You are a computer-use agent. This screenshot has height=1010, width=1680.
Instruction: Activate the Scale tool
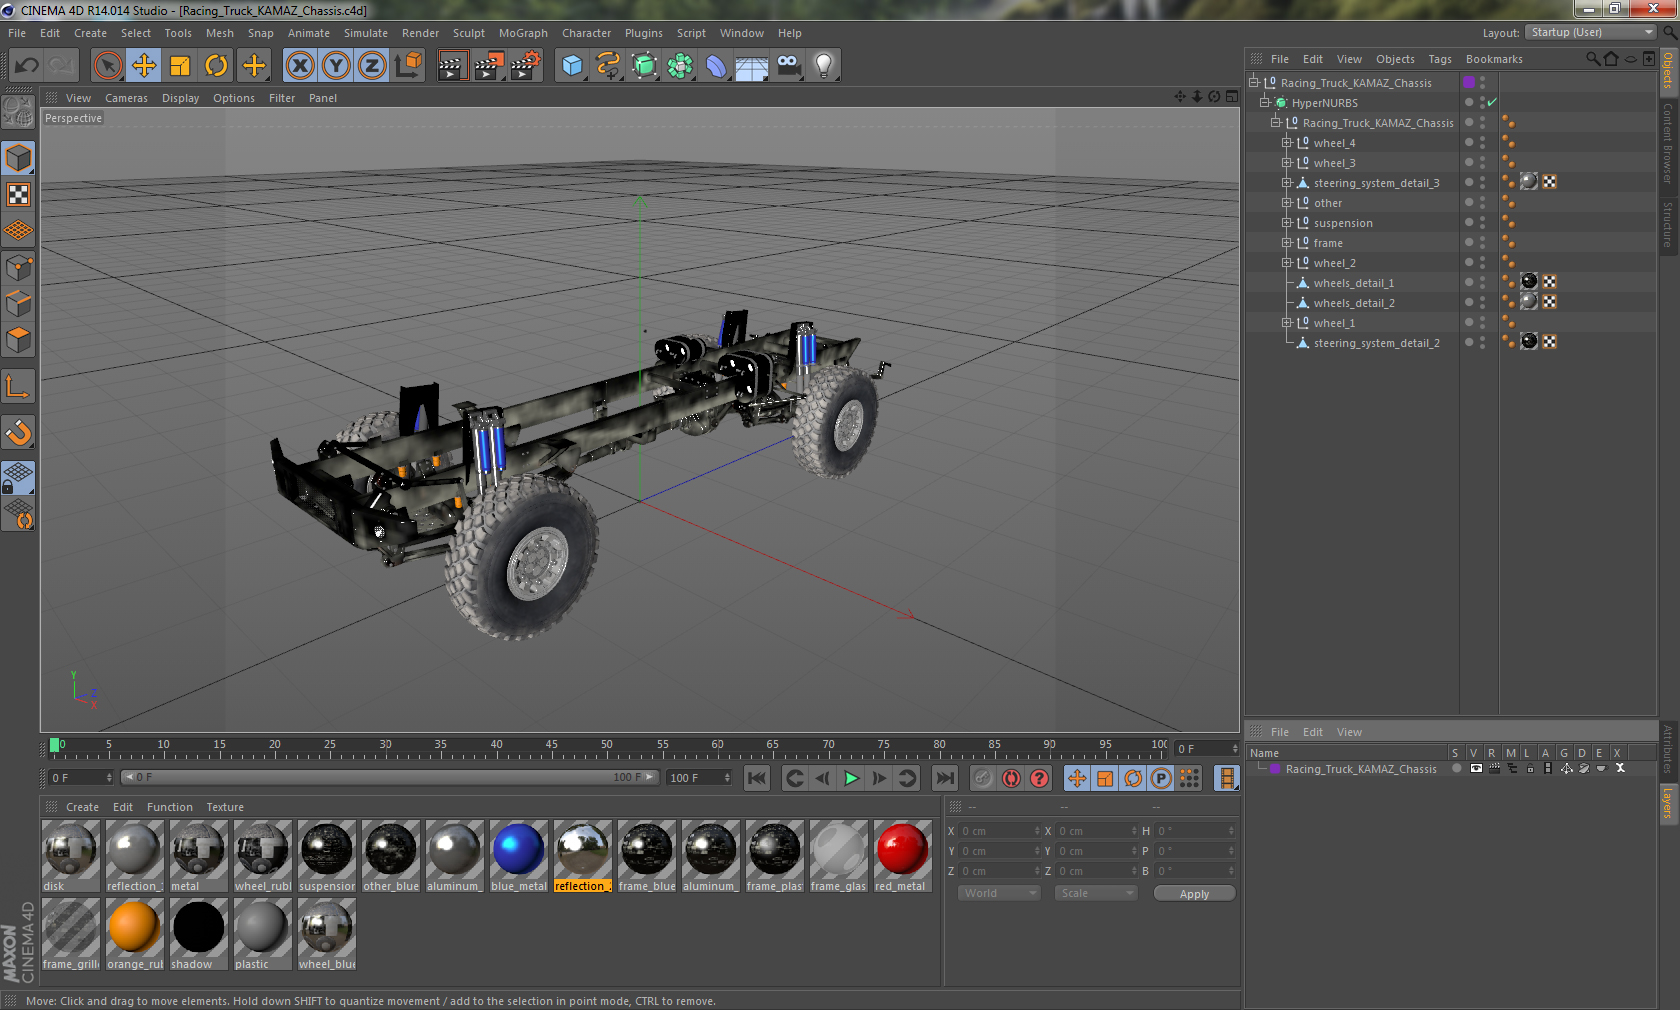[x=180, y=66]
